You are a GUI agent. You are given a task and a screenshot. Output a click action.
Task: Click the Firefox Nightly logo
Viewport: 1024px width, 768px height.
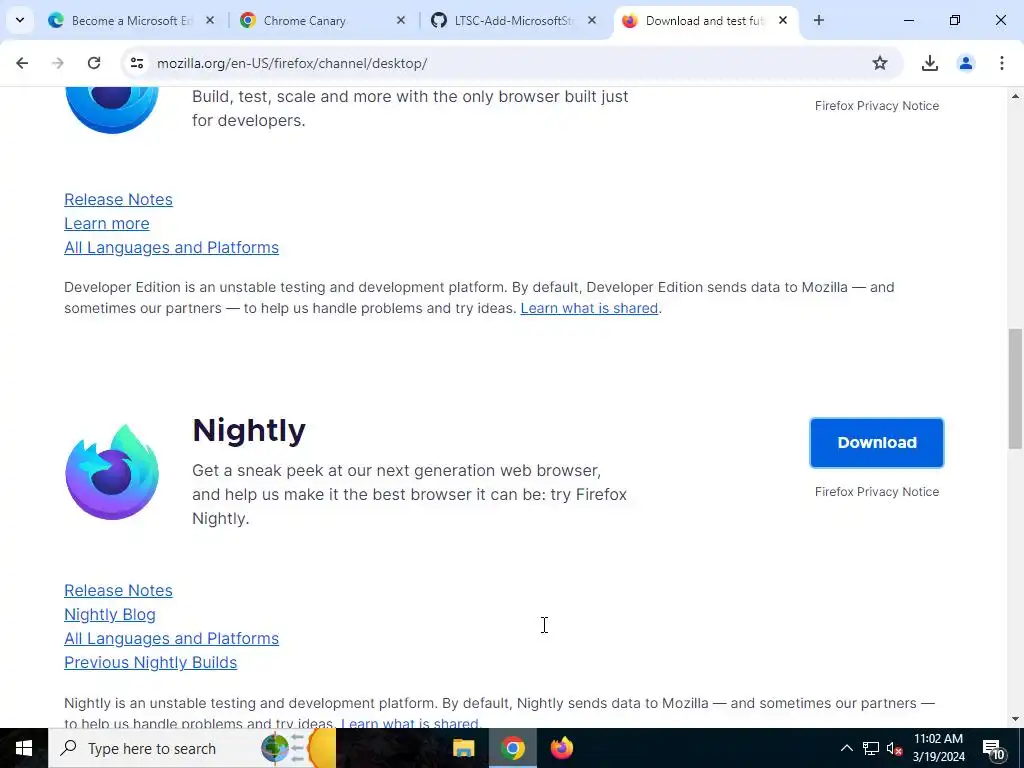112,472
